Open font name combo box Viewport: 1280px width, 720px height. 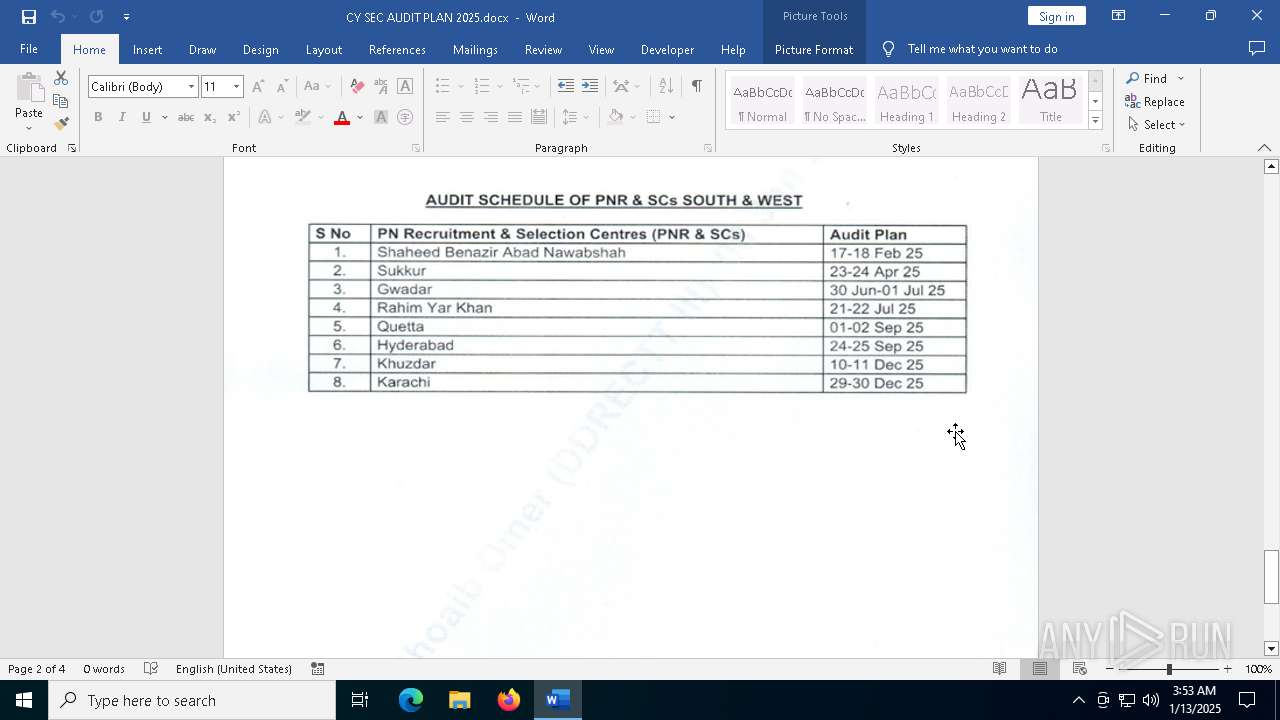coord(143,87)
